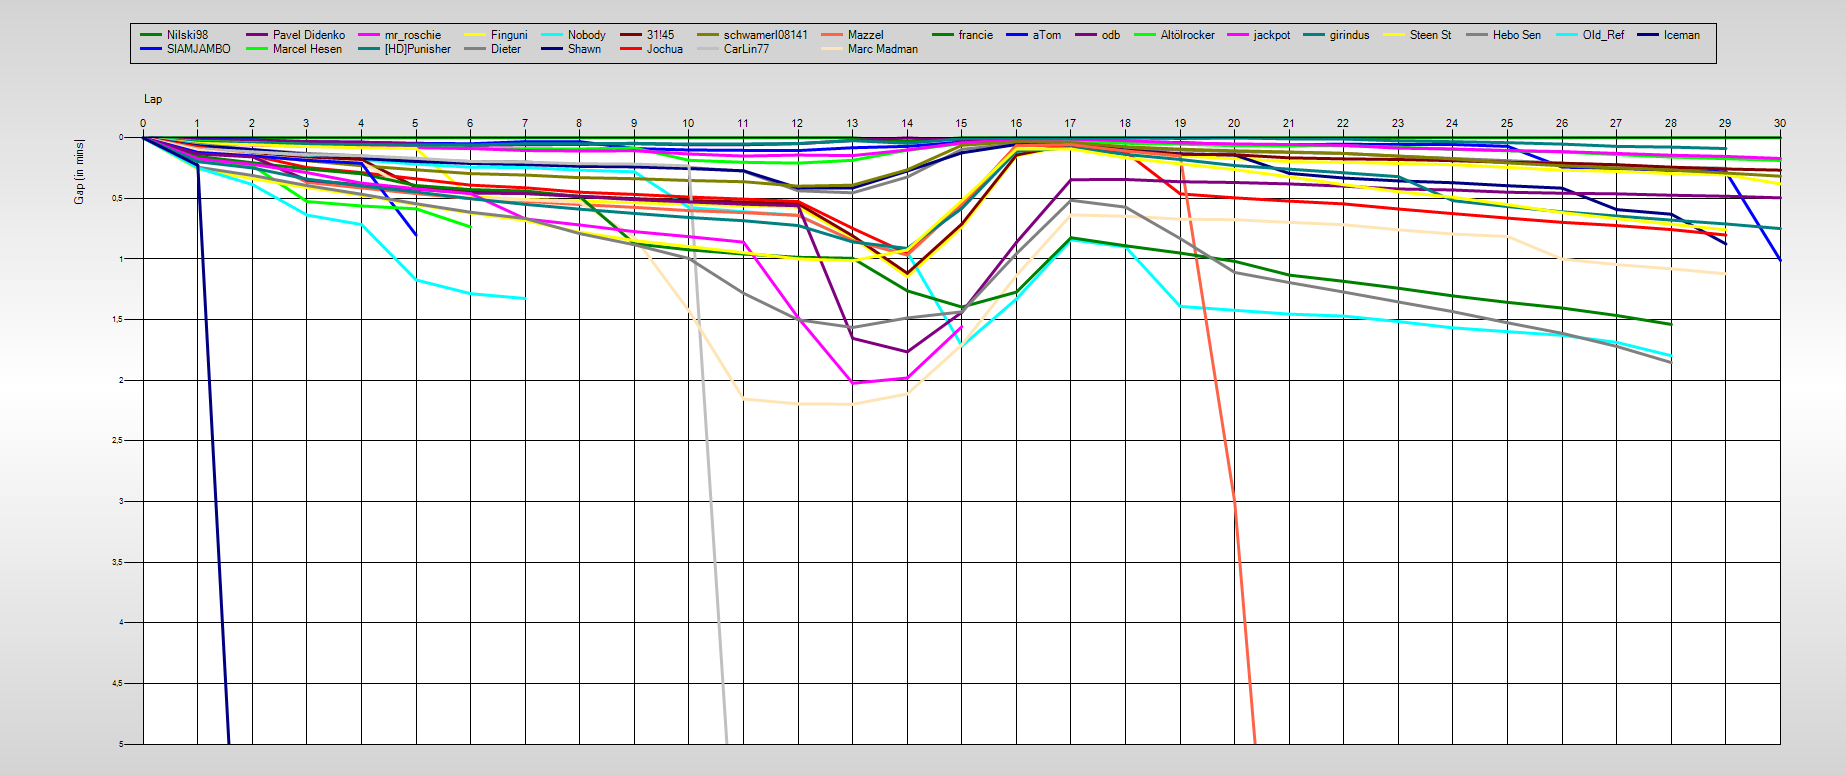Select the 31!45 legend entry
Screen dimensions: 1846x776
click(x=660, y=35)
